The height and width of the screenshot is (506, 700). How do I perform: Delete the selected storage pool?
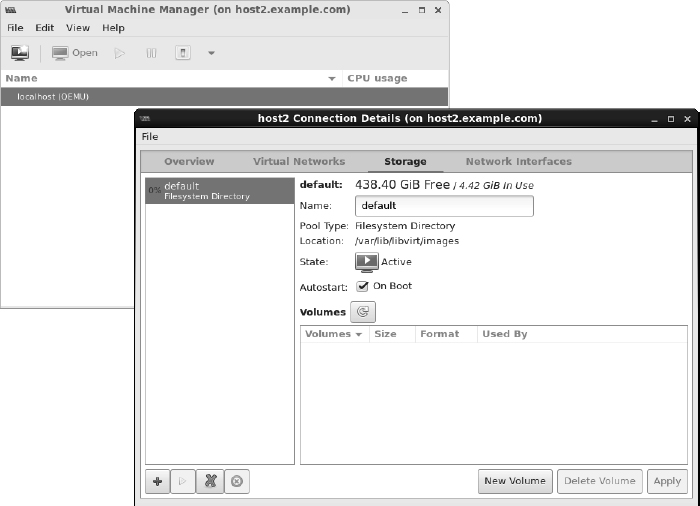(237, 481)
